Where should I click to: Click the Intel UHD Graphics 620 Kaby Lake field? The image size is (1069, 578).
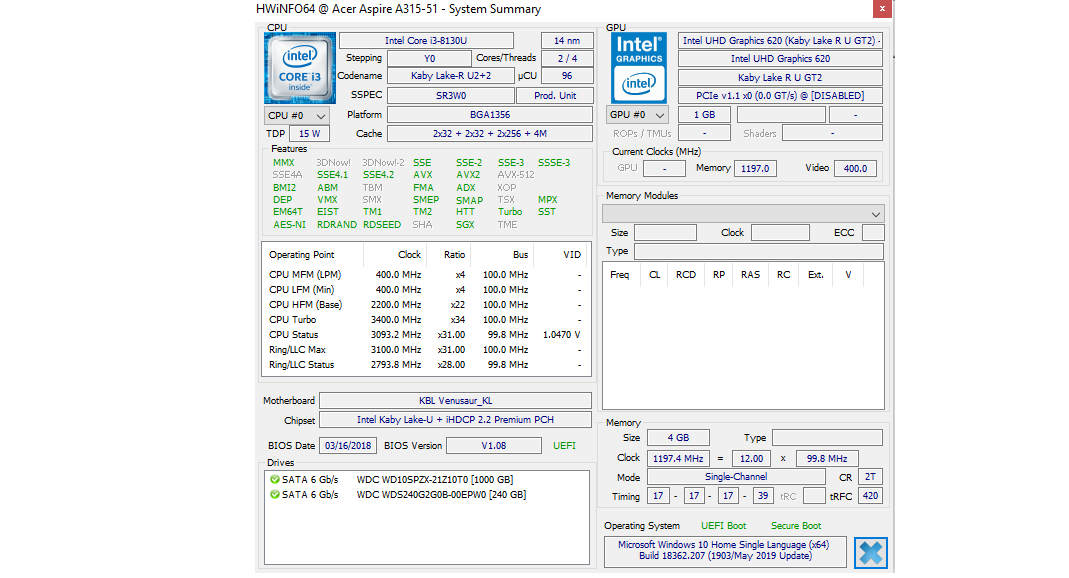point(781,40)
